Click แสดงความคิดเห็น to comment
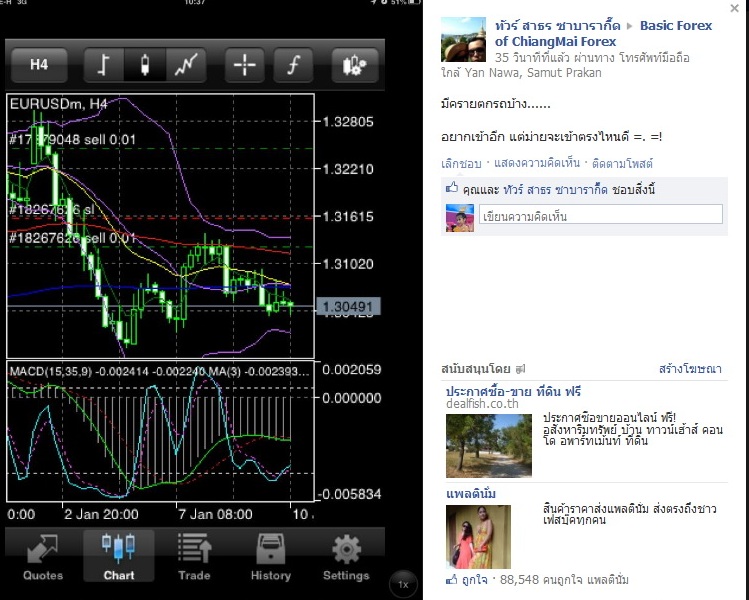The height and width of the screenshot is (600, 749). tap(536, 163)
